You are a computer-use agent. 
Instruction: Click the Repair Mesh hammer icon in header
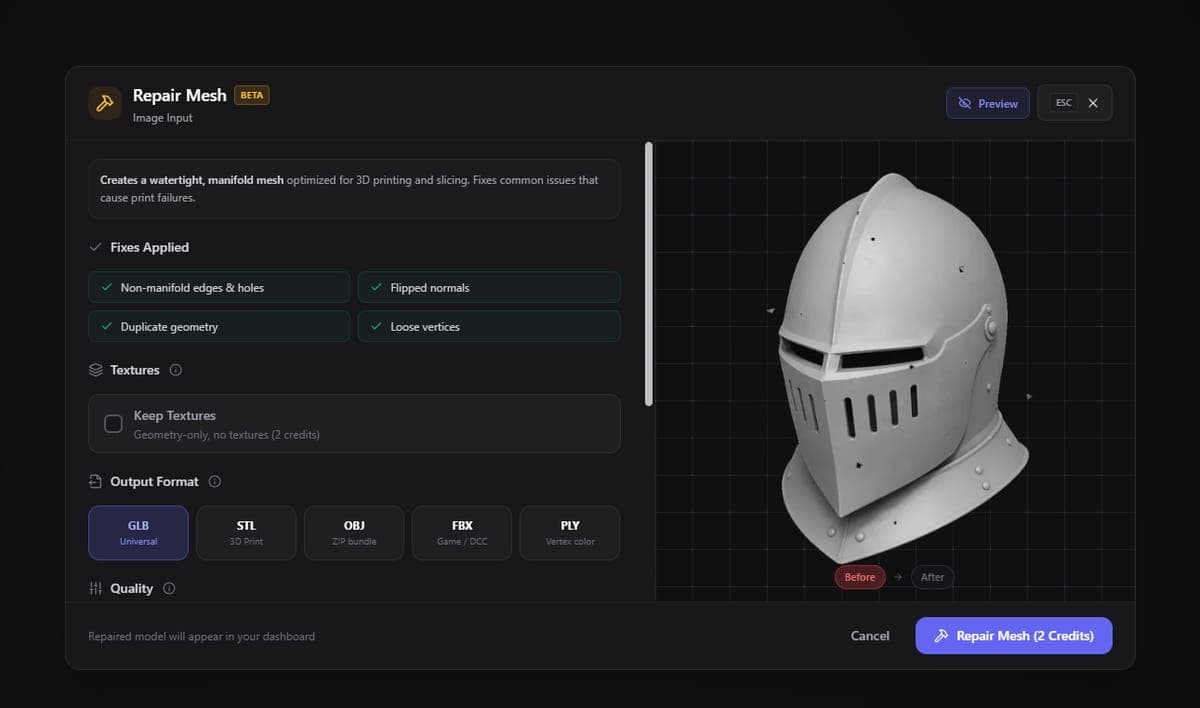[x=105, y=103]
